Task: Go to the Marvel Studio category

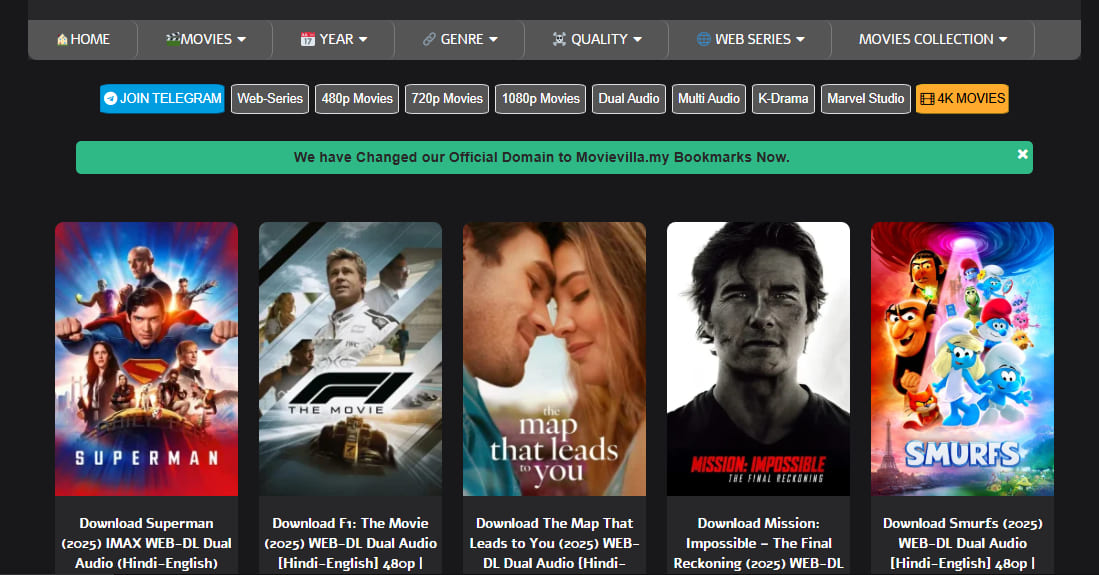Action: pyautogui.click(x=865, y=99)
